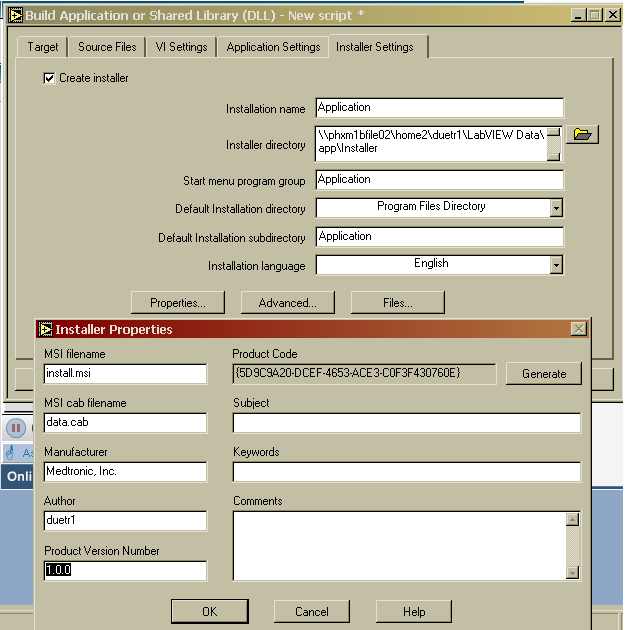Click the folder browse icon for installer directory
Viewport: 640px width, 630px height.
582,134
